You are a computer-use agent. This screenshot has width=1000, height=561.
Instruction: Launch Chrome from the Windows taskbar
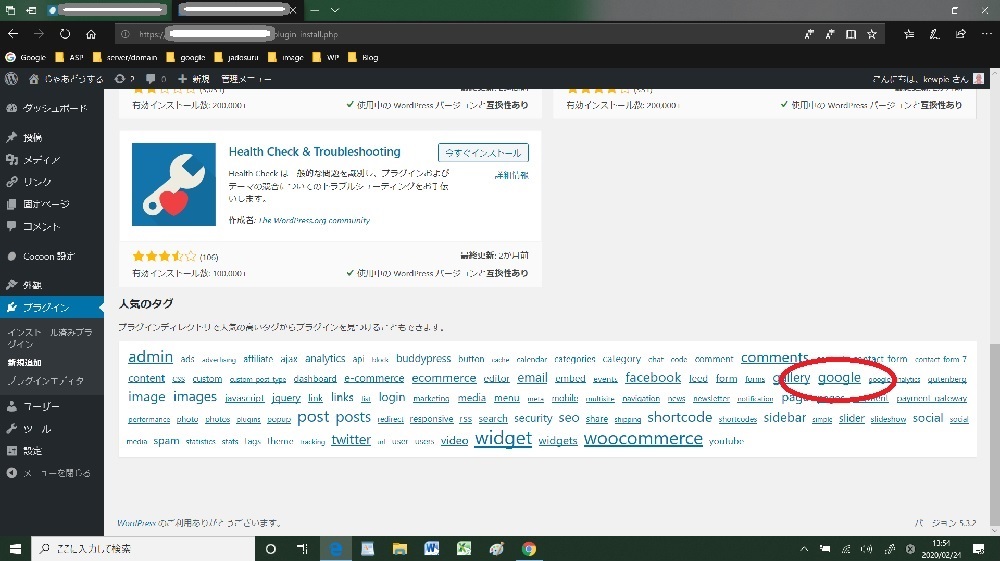point(528,549)
